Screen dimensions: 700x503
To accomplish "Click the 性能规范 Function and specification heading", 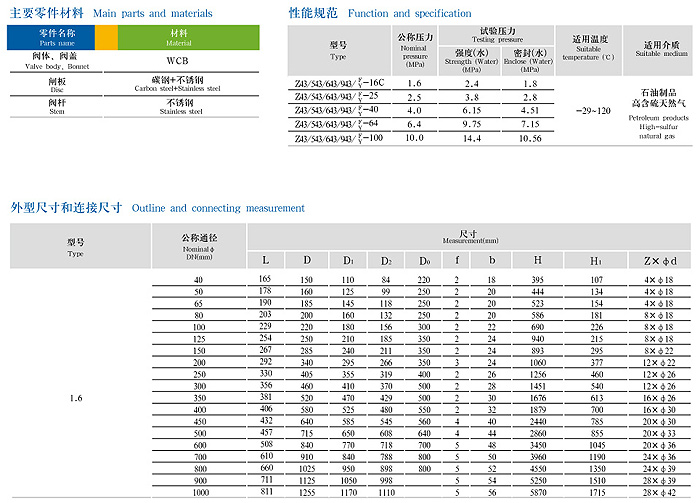I will coord(379,13).
